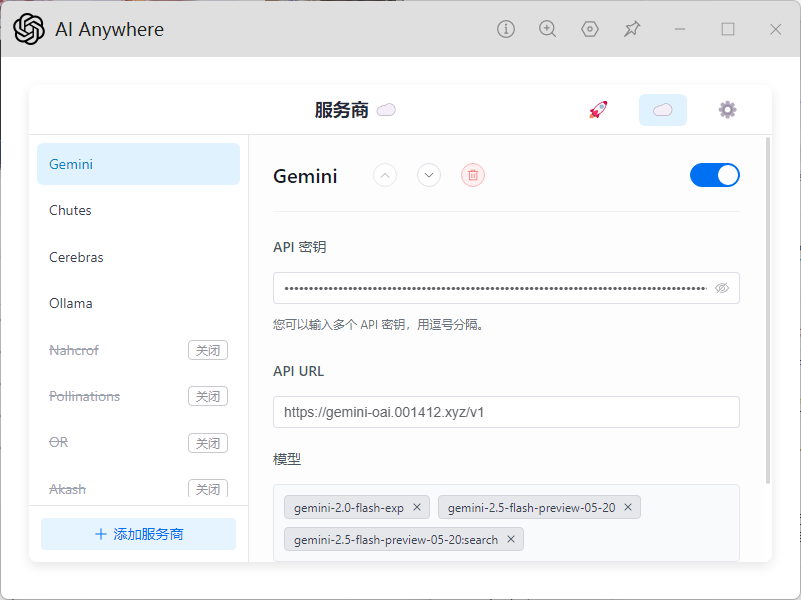The height and width of the screenshot is (600, 801).
Task: Click the API key input field
Action: pos(506,288)
